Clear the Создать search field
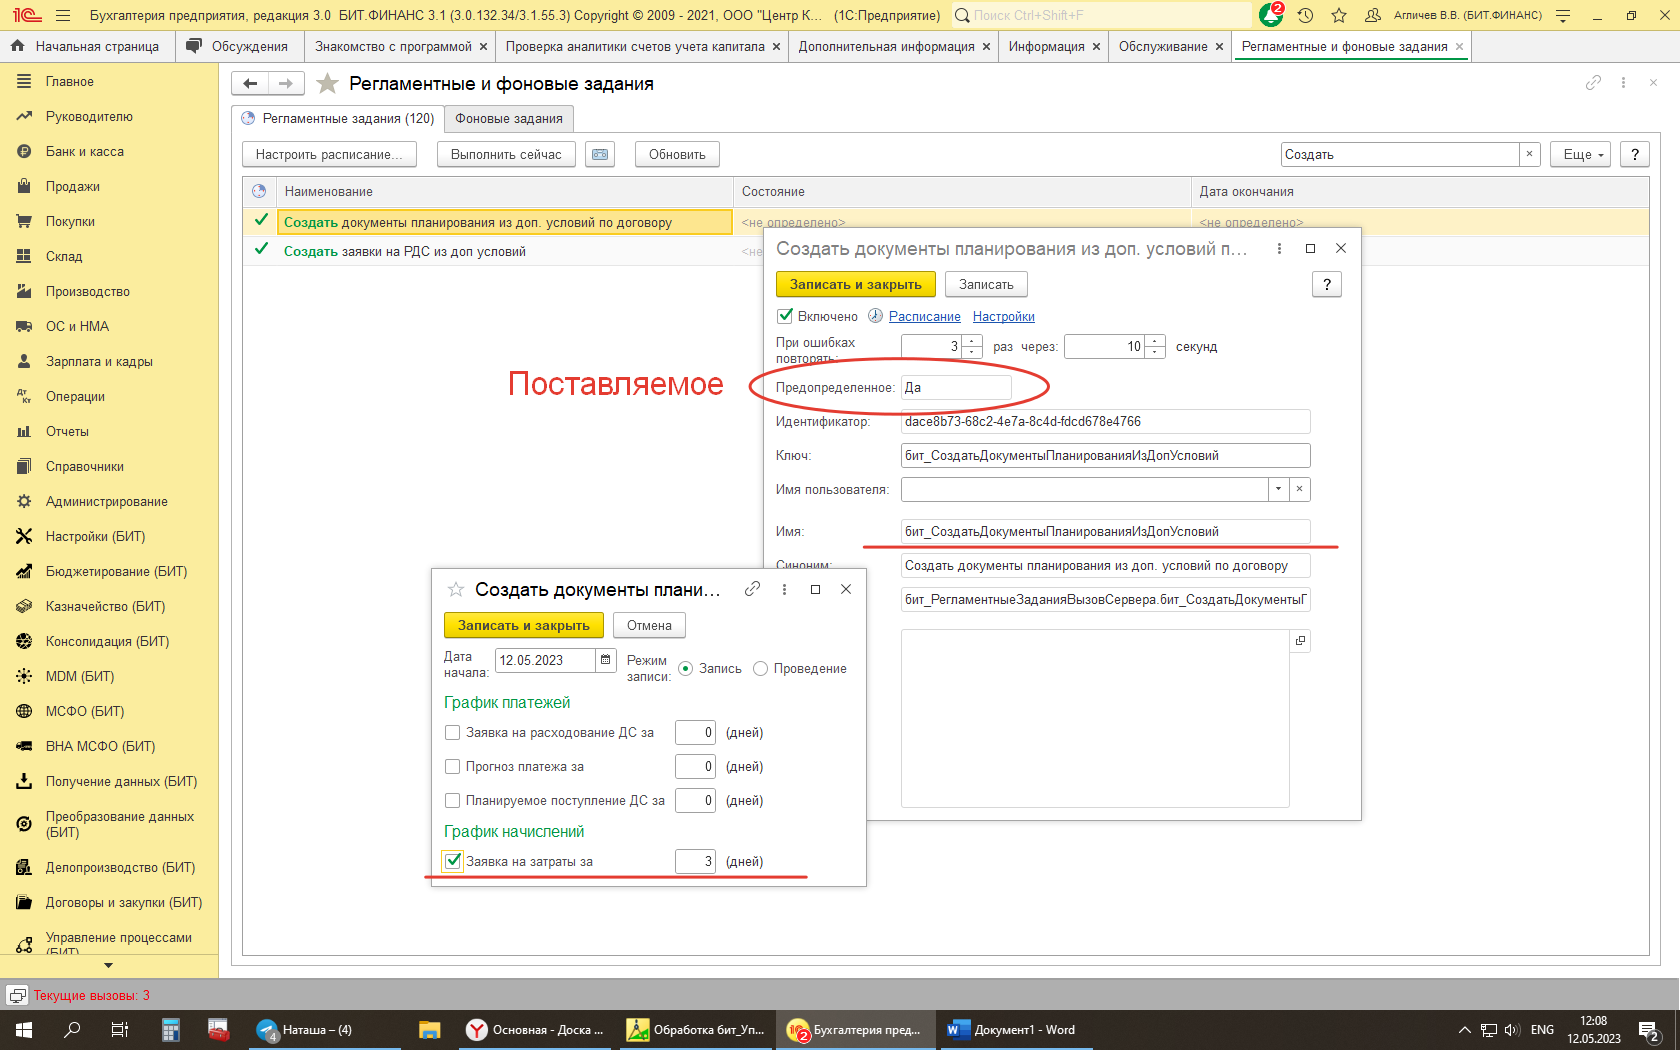1680x1050 pixels. pyautogui.click(x=1529, y=154)
